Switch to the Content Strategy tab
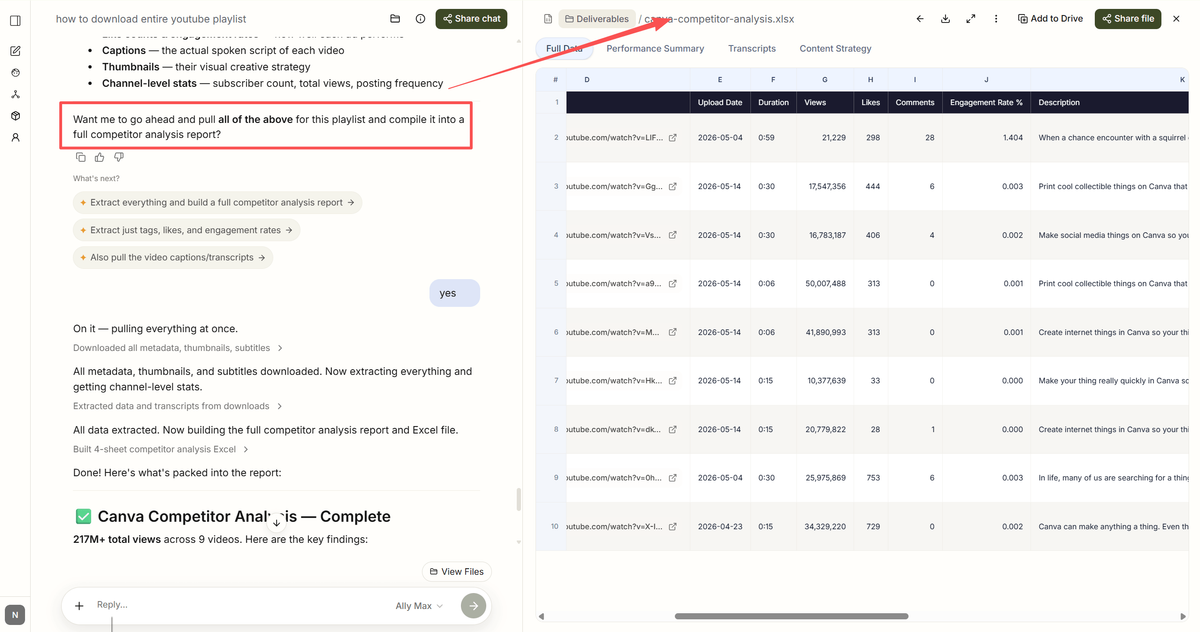This screenshot has width=1200, height=632. 835,48
